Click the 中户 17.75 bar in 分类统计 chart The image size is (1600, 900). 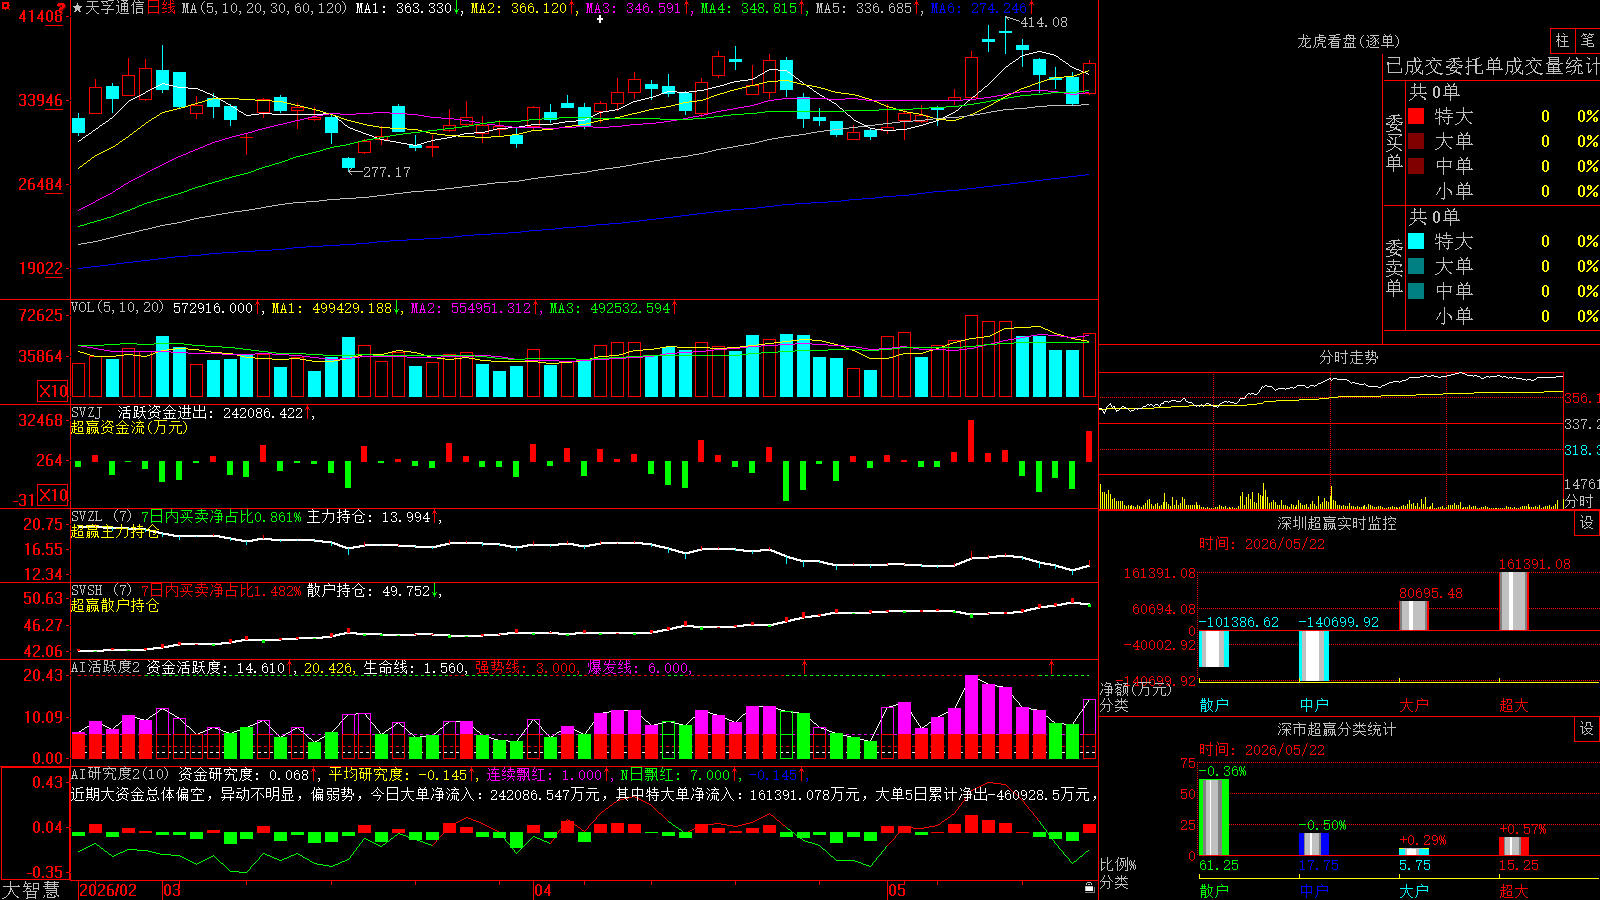click(1313, 844)
